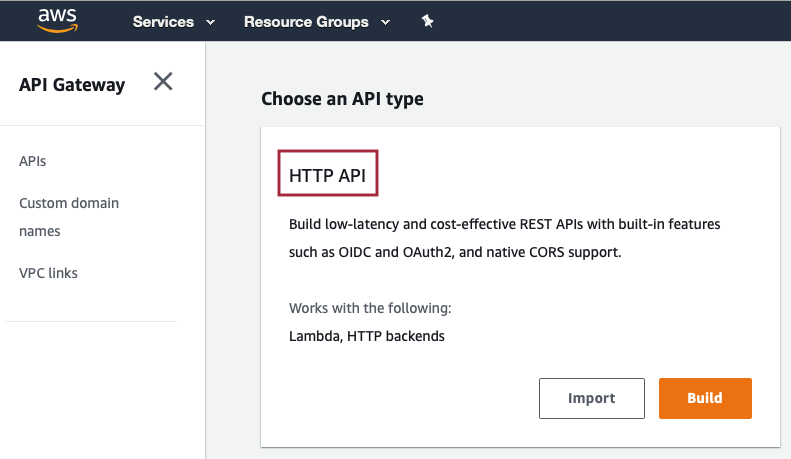Expand the Services dropdown arrow
The width and height of the screenshot is (791, 459).
click(211, 22)
